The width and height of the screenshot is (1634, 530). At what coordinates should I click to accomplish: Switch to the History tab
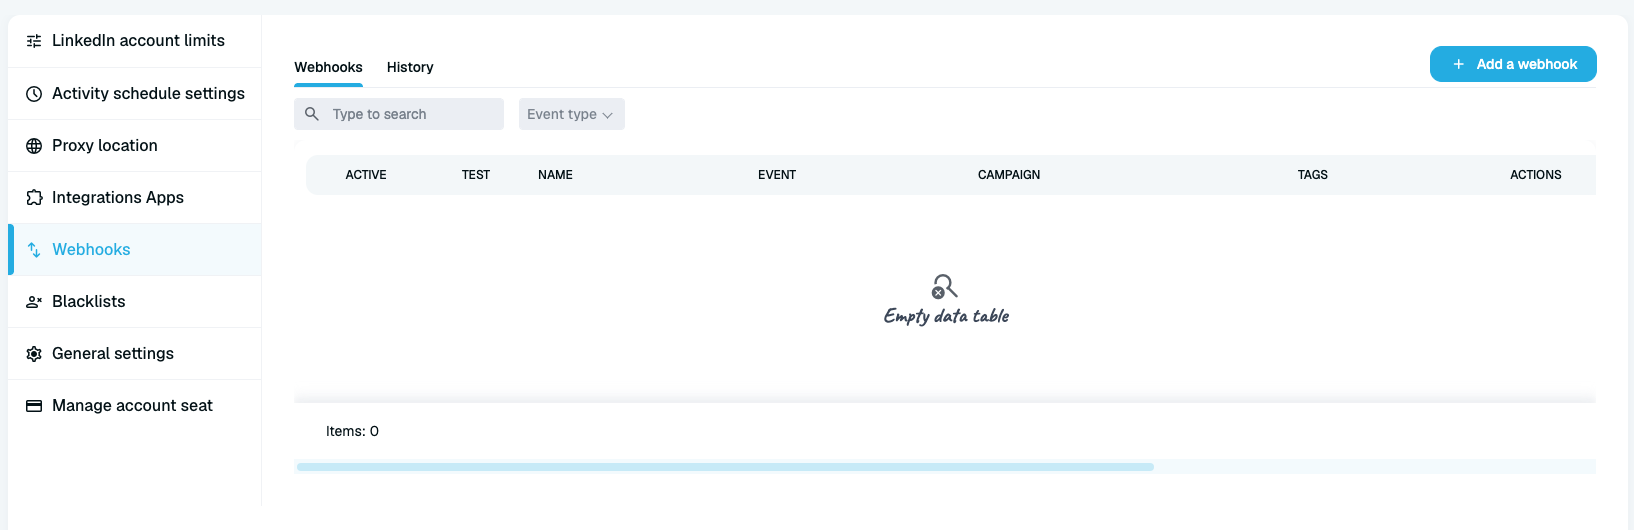[x=410, y=67]
